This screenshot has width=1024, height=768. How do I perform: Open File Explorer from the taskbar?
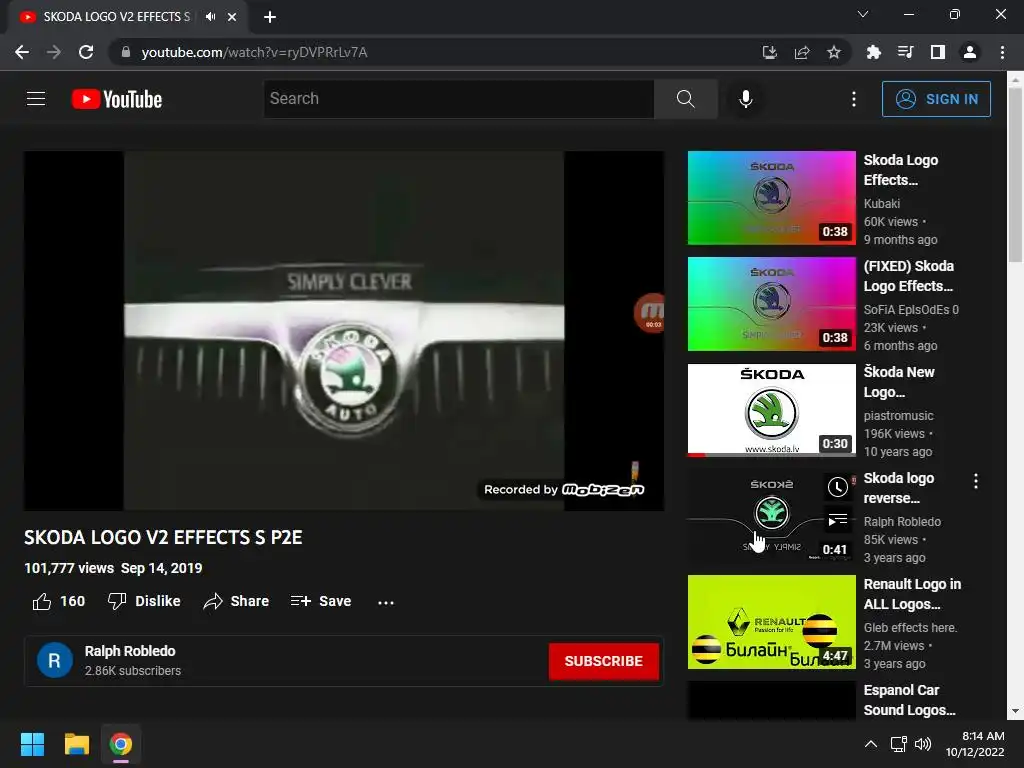coord(76,744)
